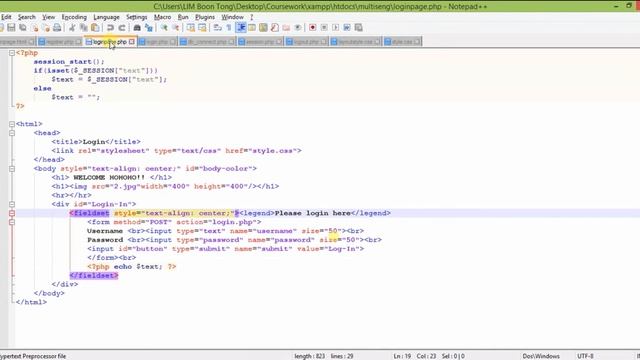Close the file with toolbar Close icon
Image resolution: width=640 pixels, height=360 pixels.
click(x=35, y=28)
